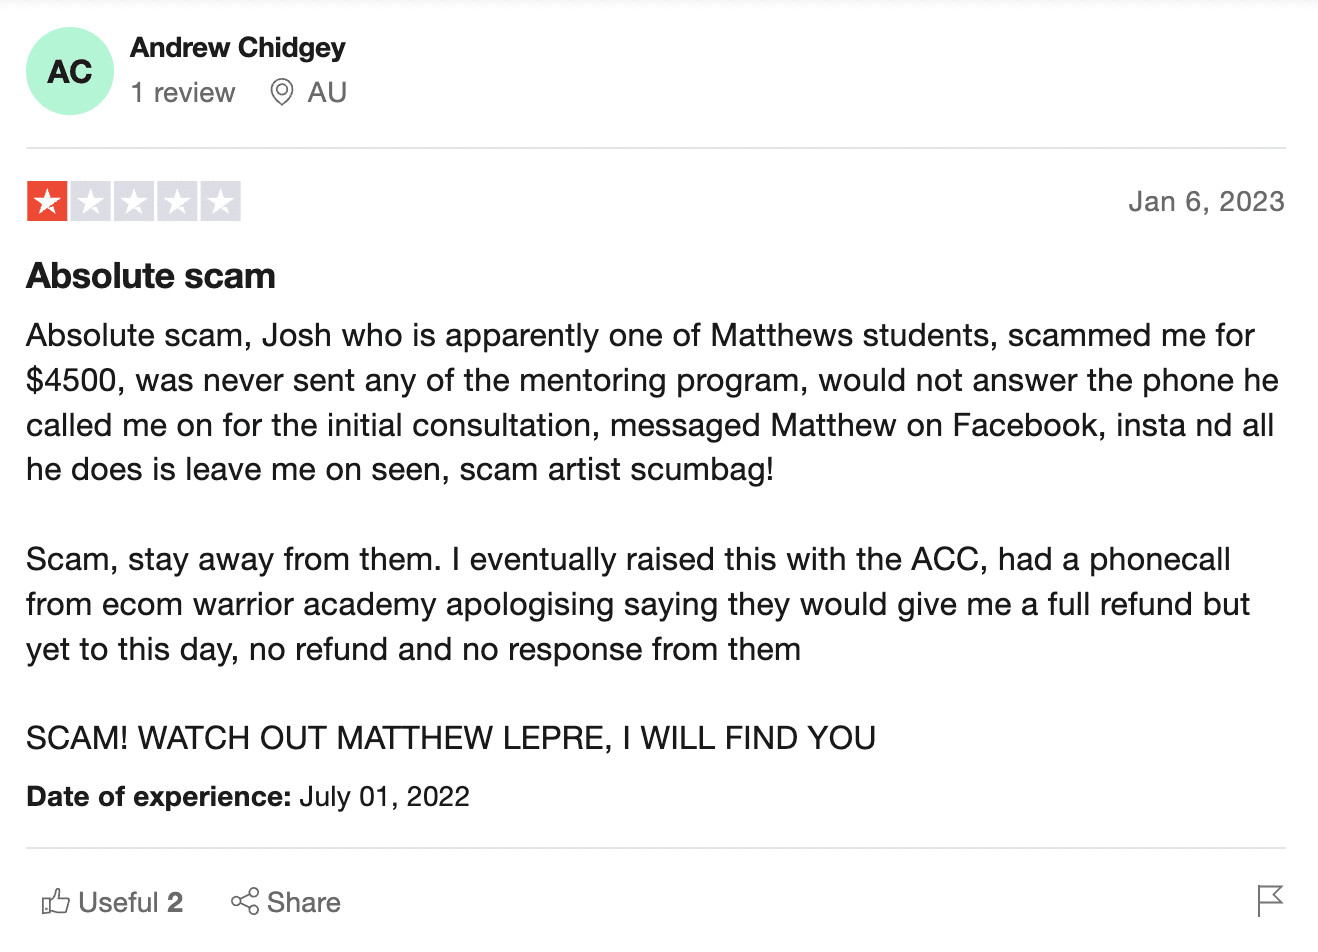Click the "1 review" count text
The width and height of the screenshot is (1318, 952).
click(183, 93)
